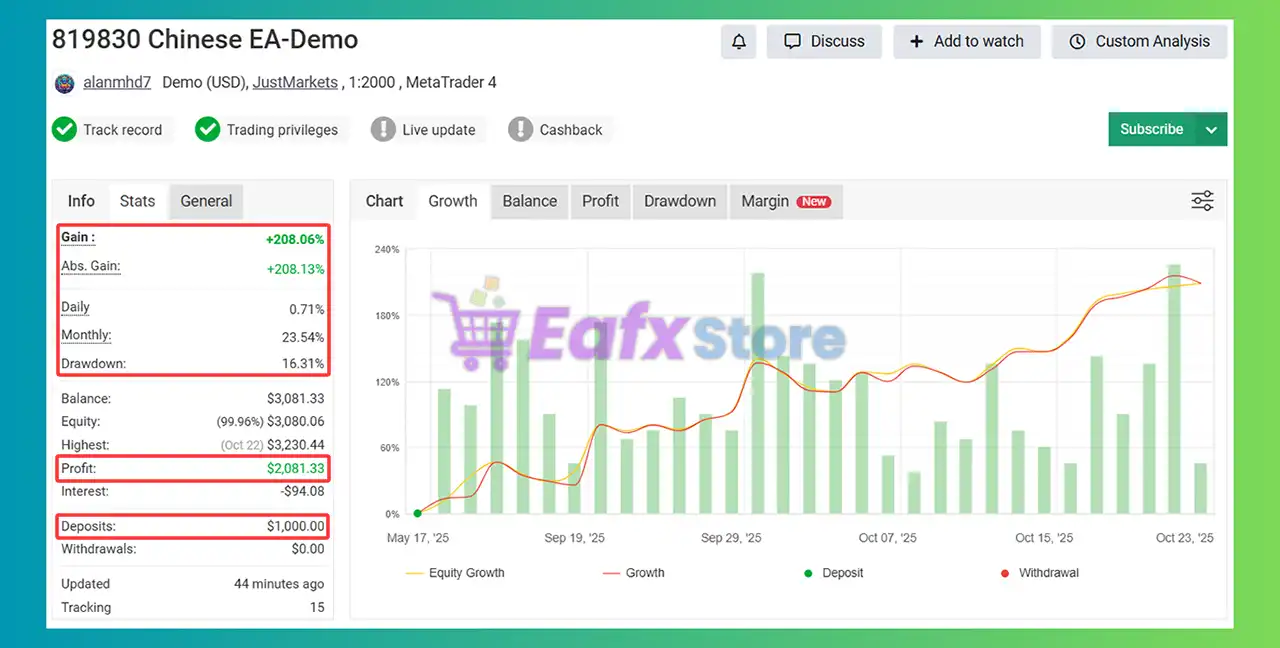Image resolution: width=1280 pixels, height=648 pixels.
Task: Toggle the Growth legend series
Action: [633, 573]
